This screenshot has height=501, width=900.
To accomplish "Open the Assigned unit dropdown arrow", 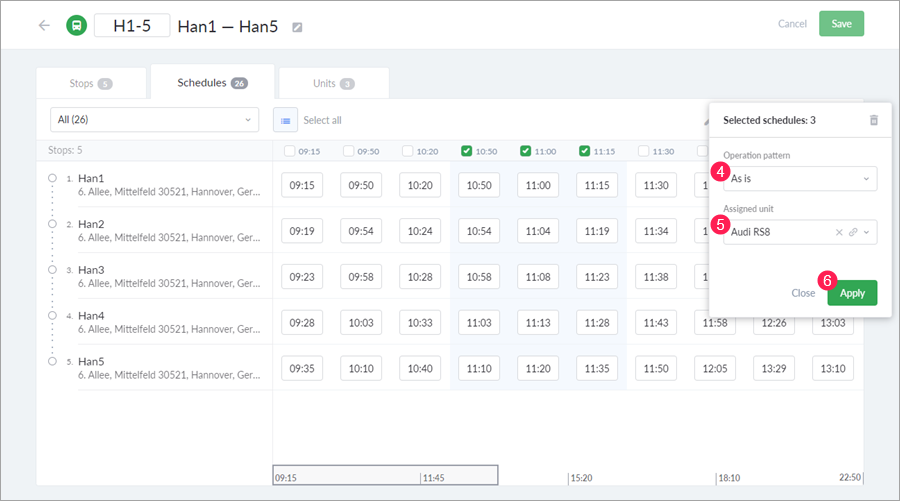I will 866,232.
